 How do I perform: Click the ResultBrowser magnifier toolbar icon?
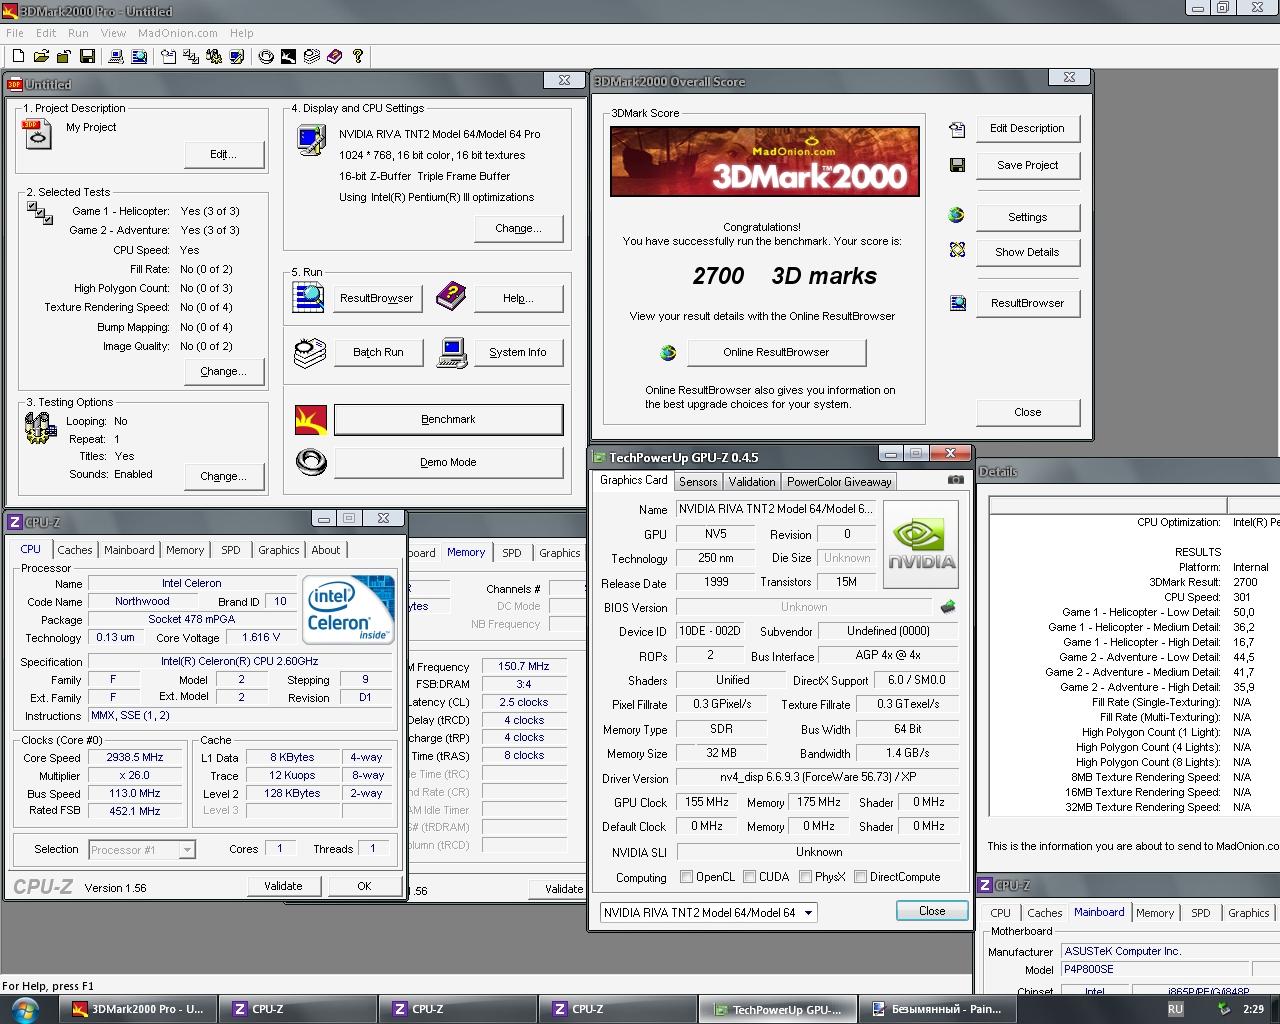[x=139, y=57]
